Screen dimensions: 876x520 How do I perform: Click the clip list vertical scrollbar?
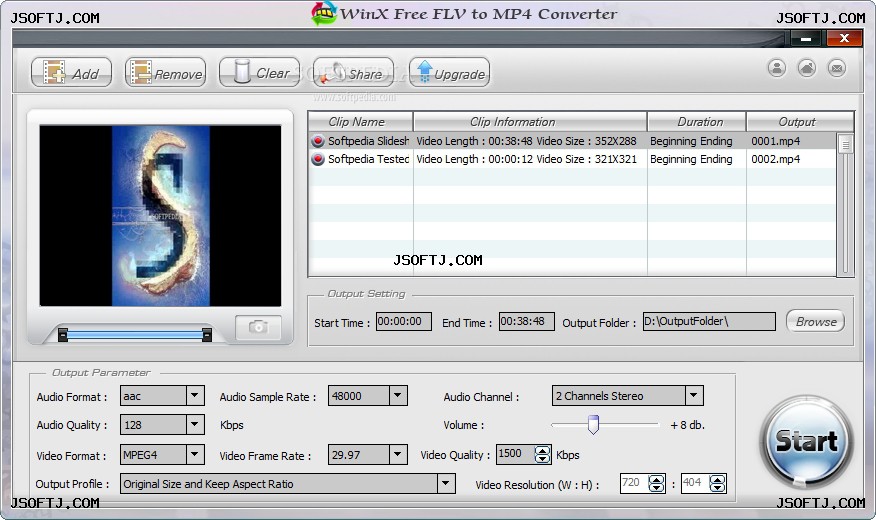click(x=845, y=204)
